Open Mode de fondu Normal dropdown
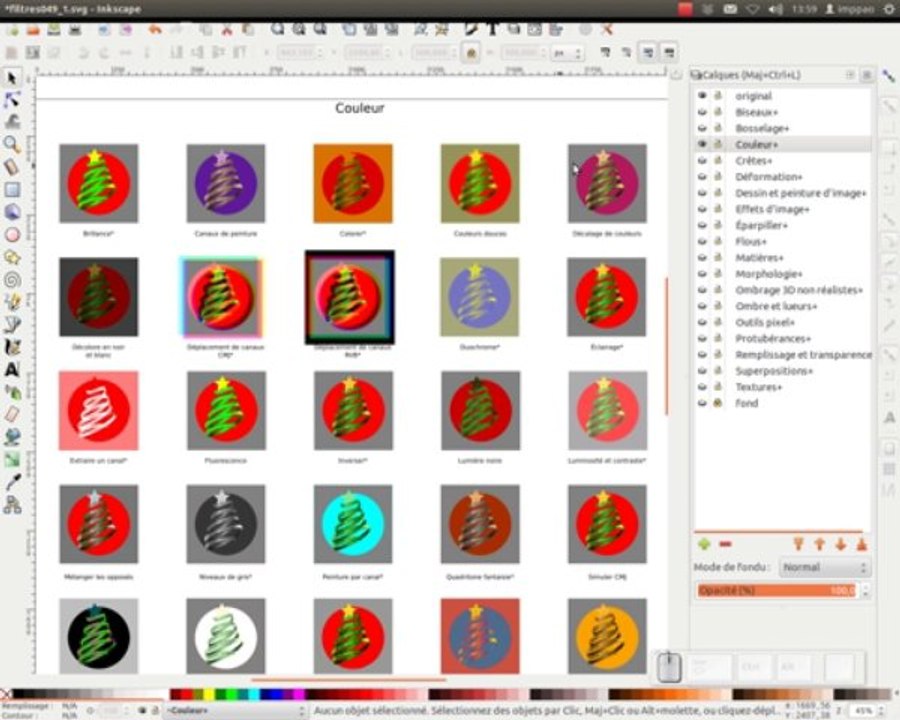 825,567
